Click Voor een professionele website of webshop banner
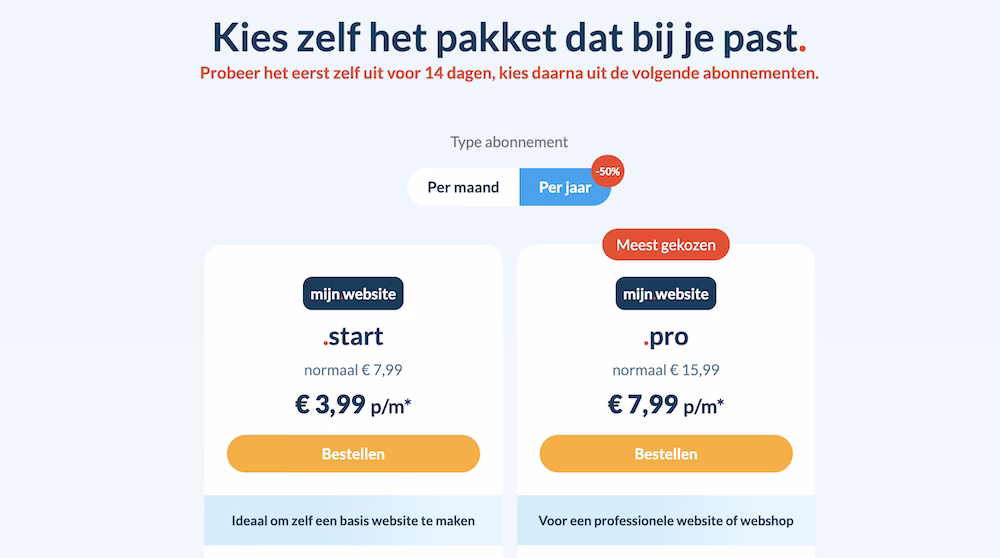 point(666,520)
